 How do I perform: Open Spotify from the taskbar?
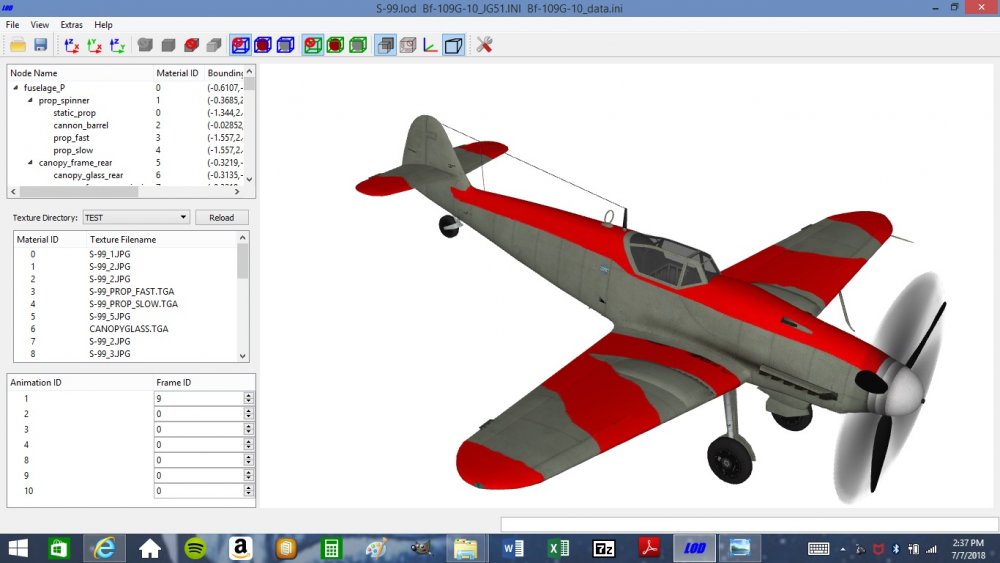click(195, 548)
